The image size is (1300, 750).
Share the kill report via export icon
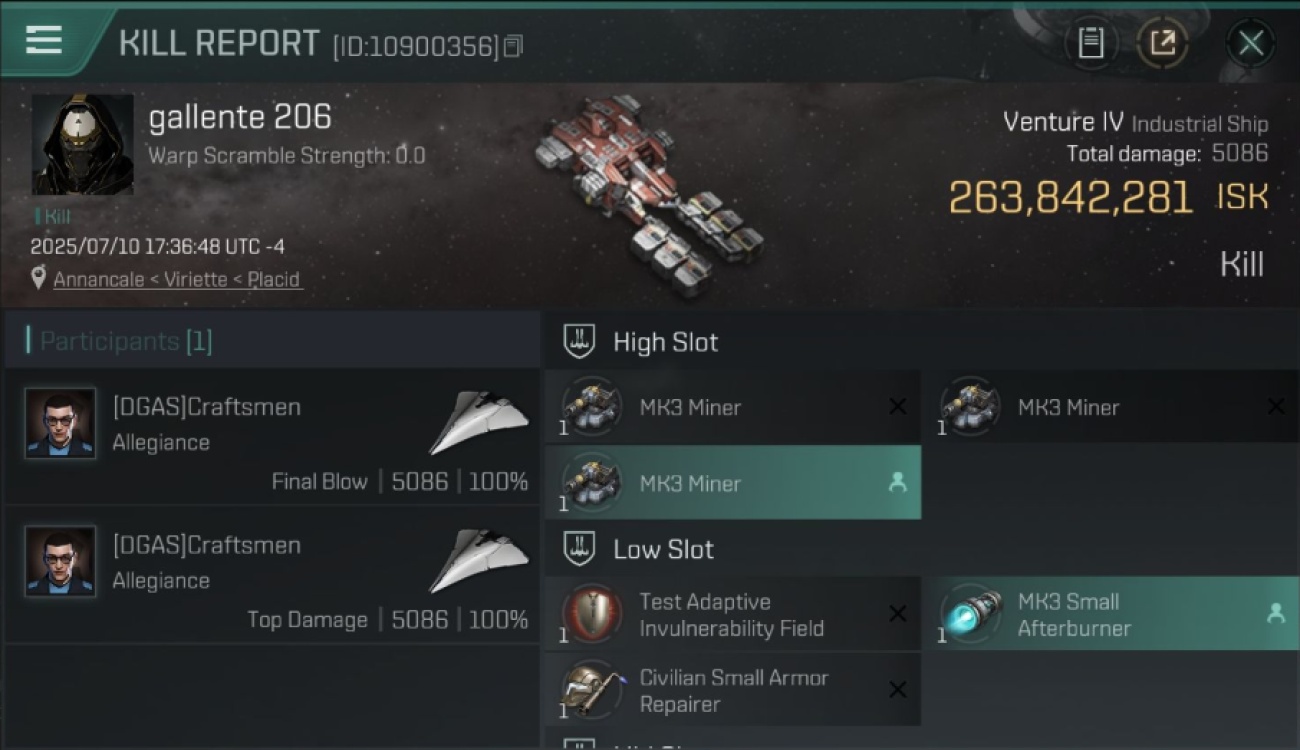tap(1162, 43)
